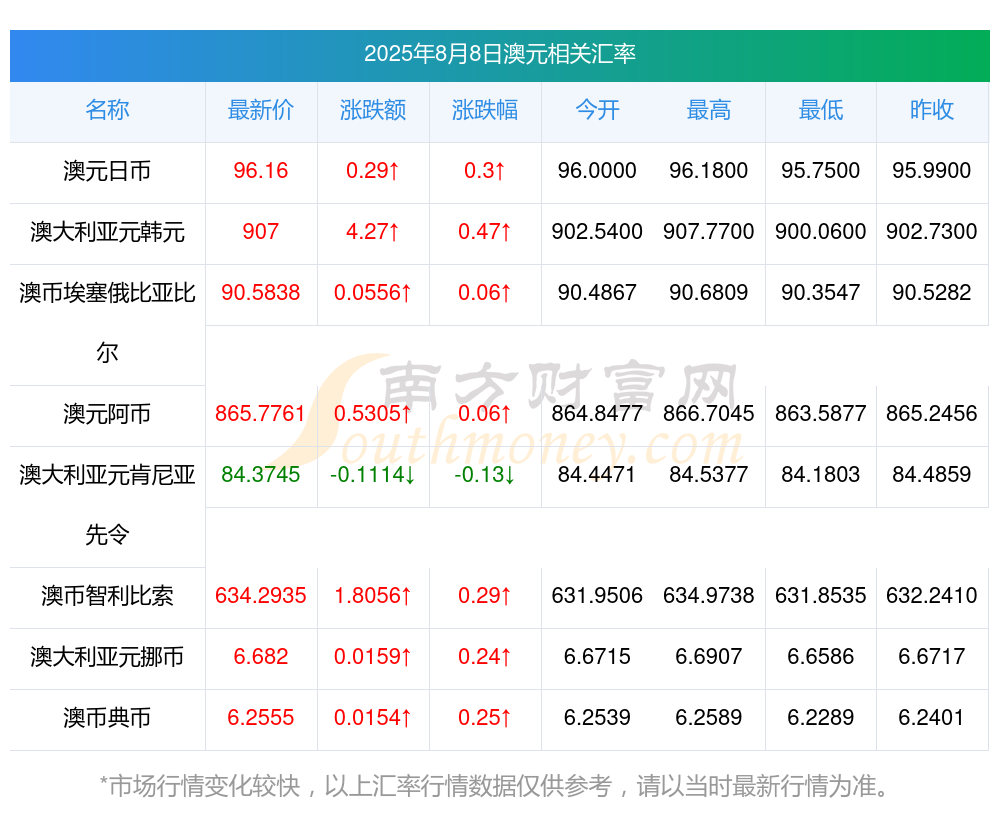1000x817 pixels.
Task: Click low value 95.7500
Action: [821, 170]
